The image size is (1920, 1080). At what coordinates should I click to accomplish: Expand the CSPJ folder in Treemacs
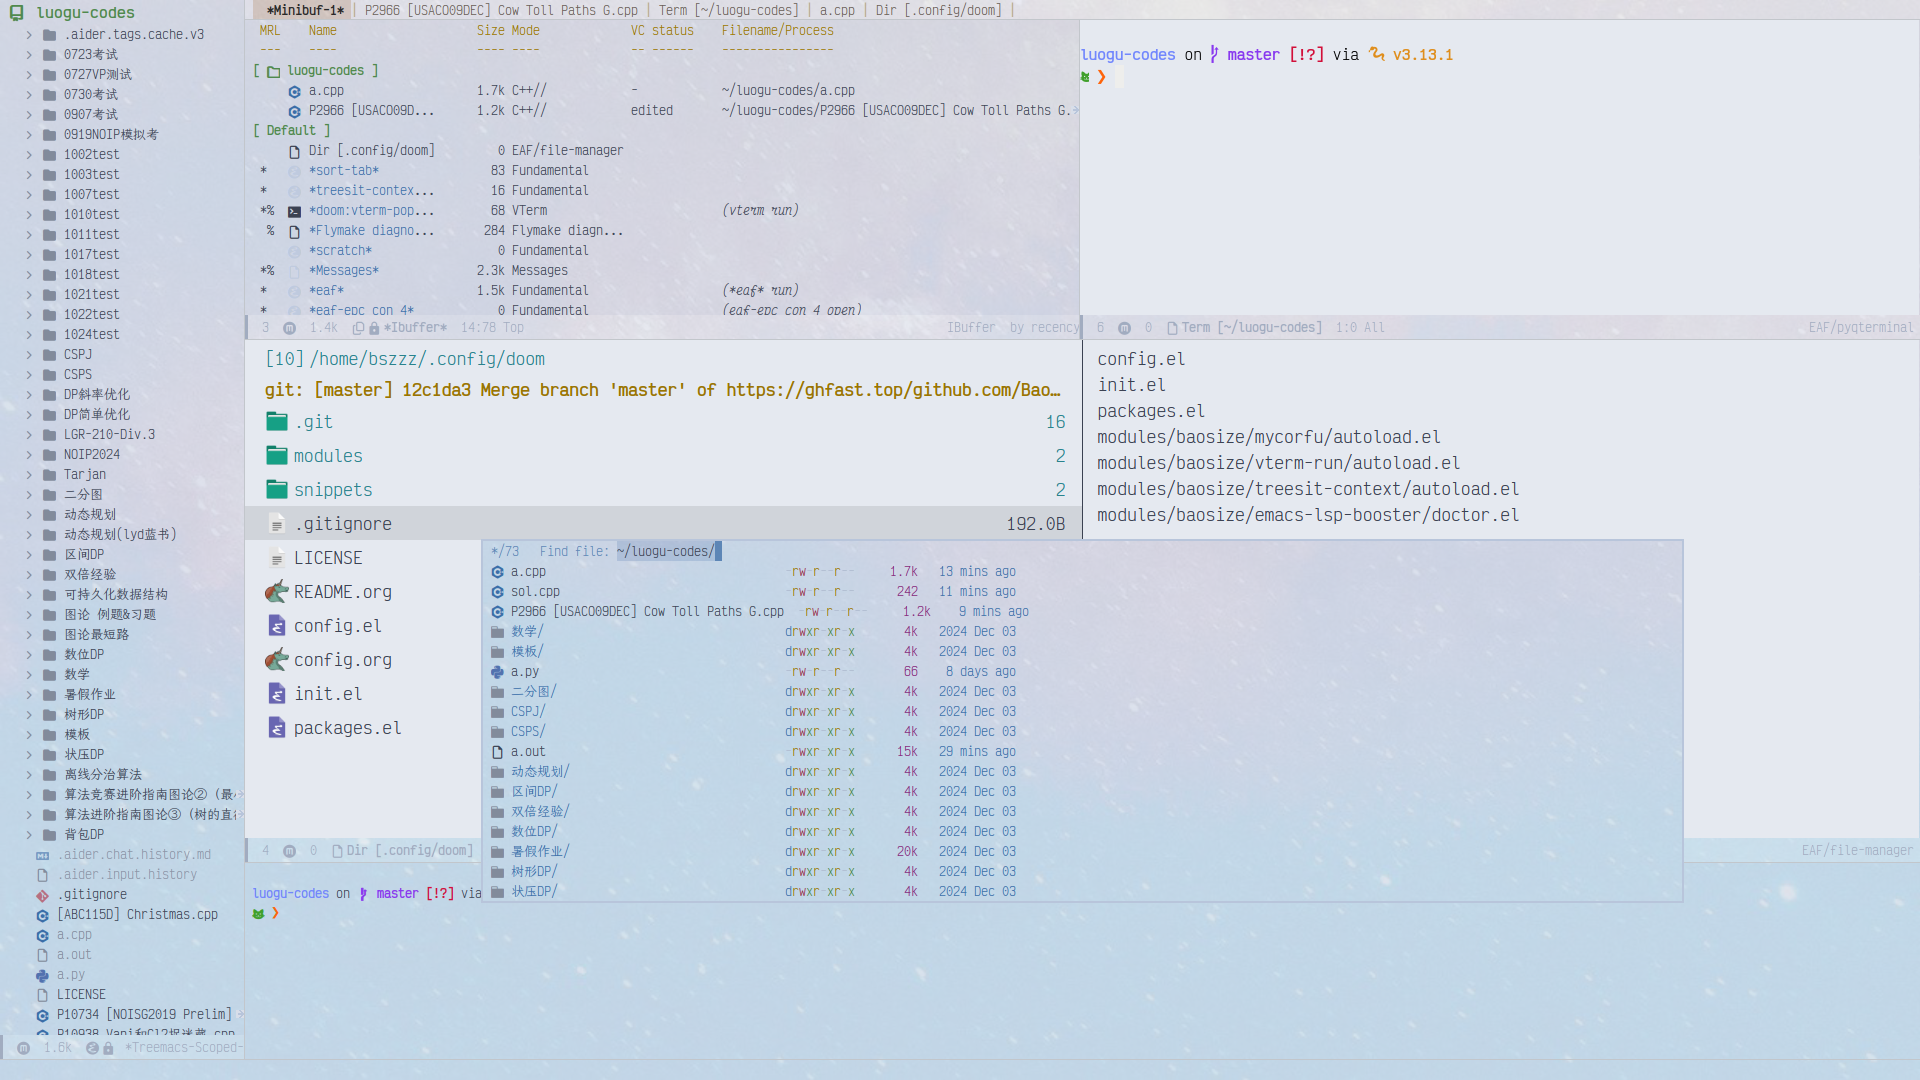click(x=28, y=354)
